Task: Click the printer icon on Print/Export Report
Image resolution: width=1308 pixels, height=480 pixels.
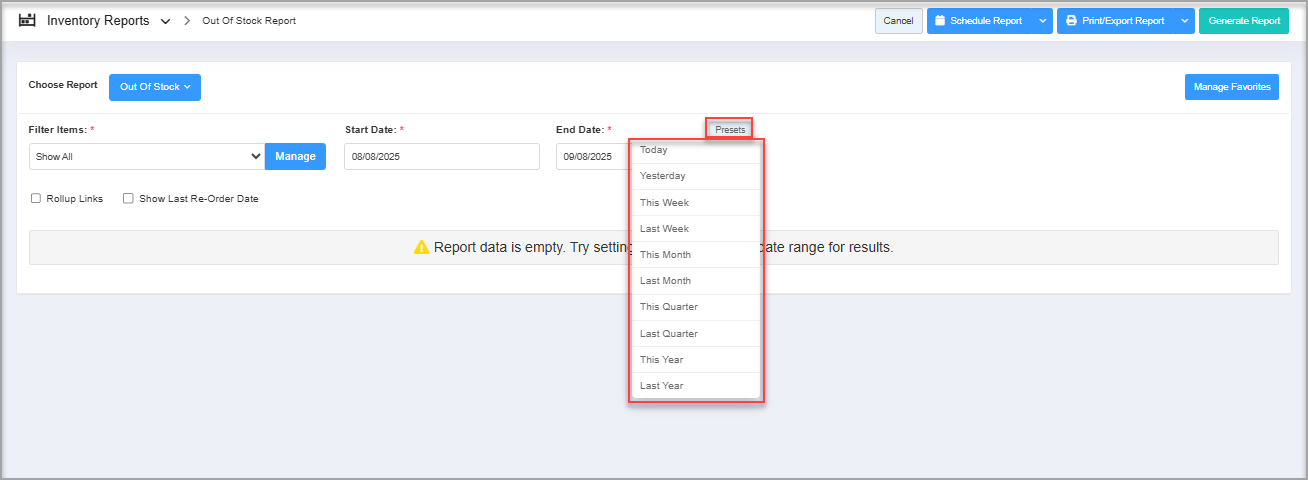Action: click(1071, 21)
